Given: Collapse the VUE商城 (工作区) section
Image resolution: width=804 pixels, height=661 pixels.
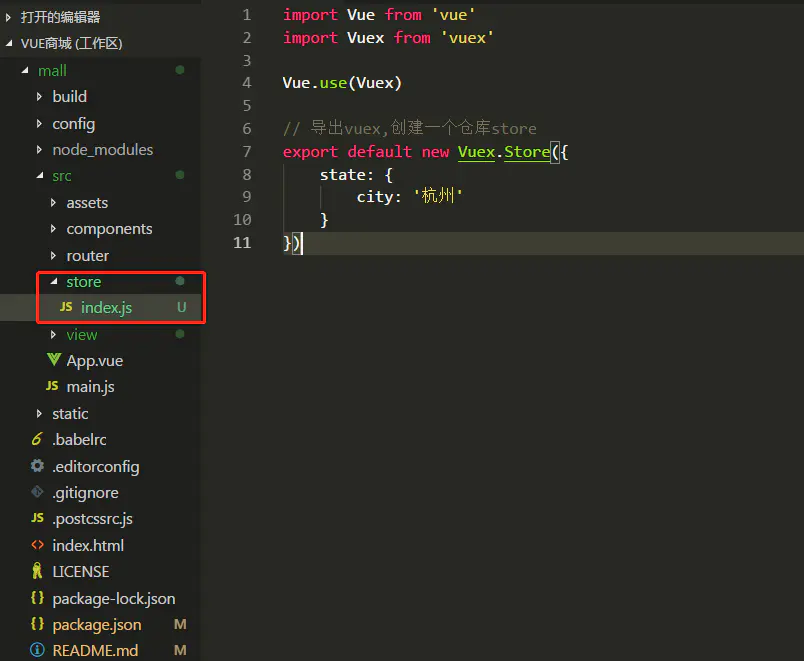Looking at the screenshot, I should (9, 44).
